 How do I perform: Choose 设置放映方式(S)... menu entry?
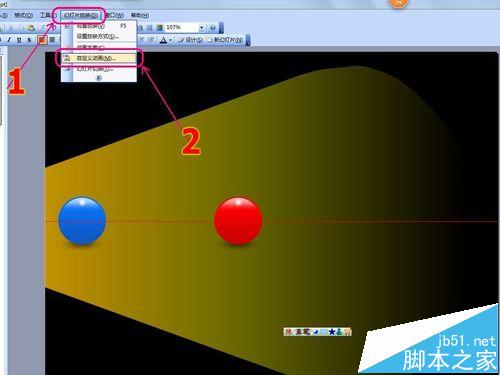[99, 36]
